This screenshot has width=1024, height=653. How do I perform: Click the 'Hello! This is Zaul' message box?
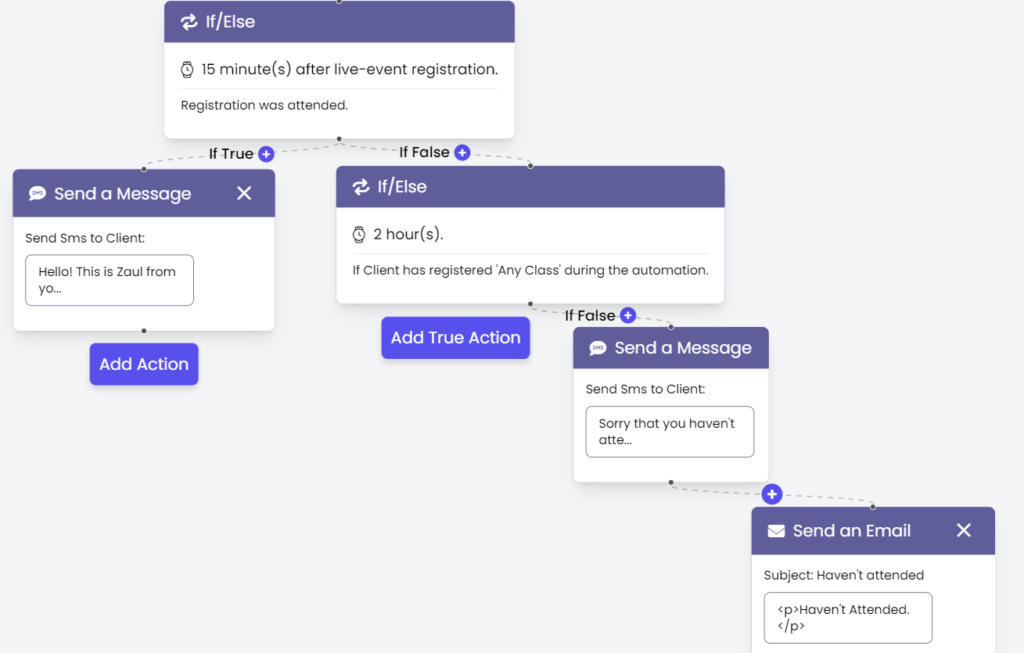[x=109, y=280]
